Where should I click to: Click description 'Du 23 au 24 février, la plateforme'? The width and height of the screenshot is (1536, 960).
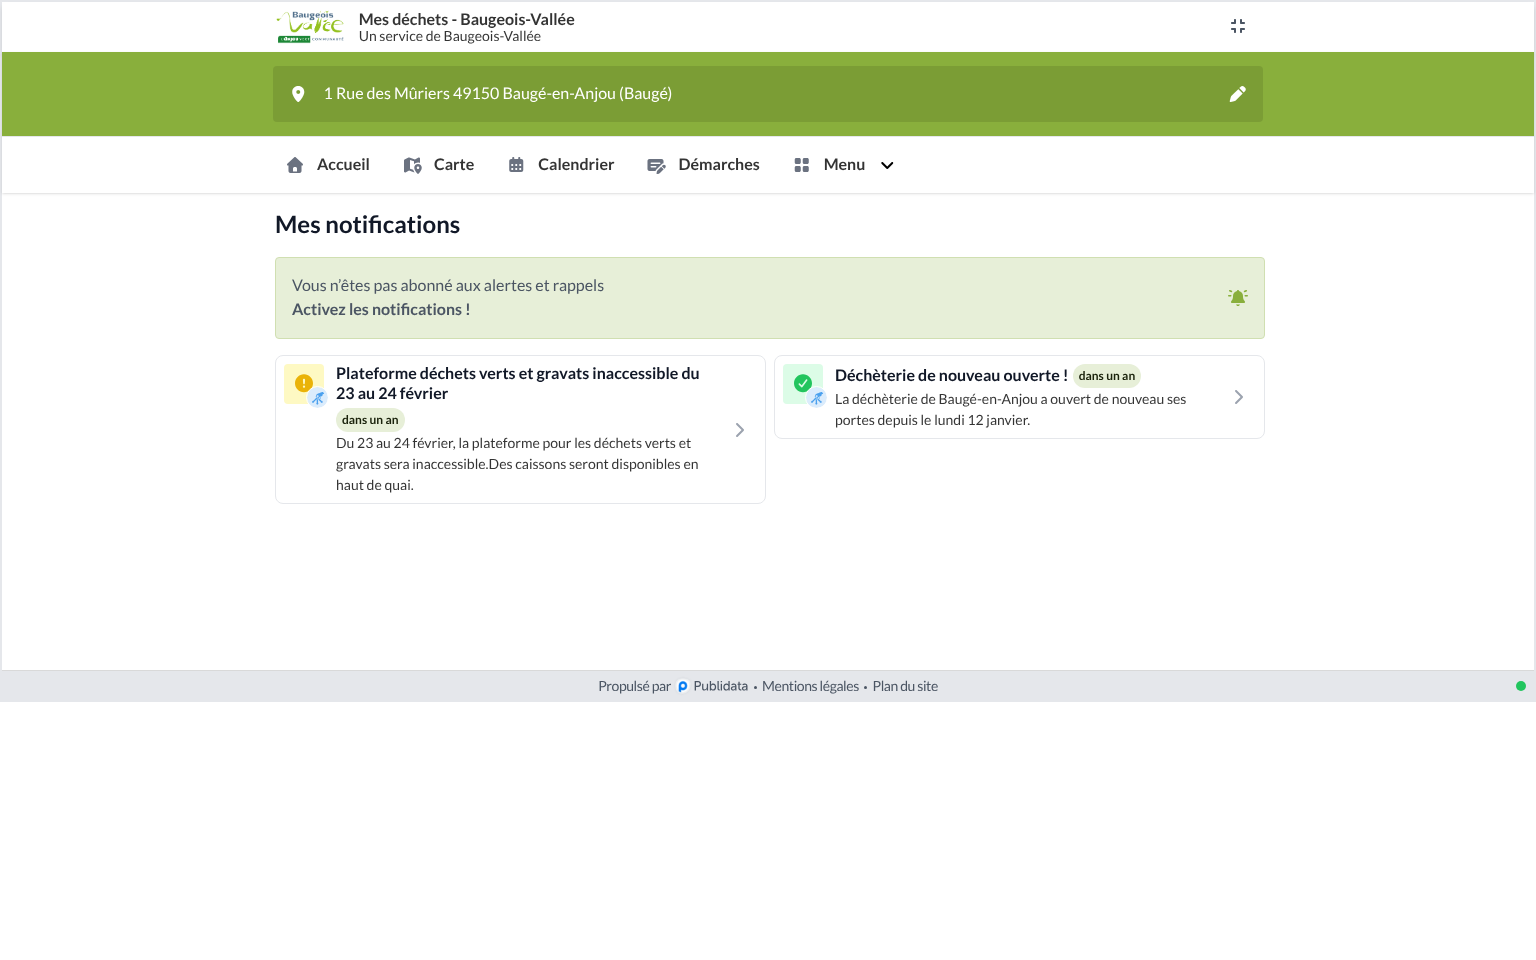tap(517, 464)
